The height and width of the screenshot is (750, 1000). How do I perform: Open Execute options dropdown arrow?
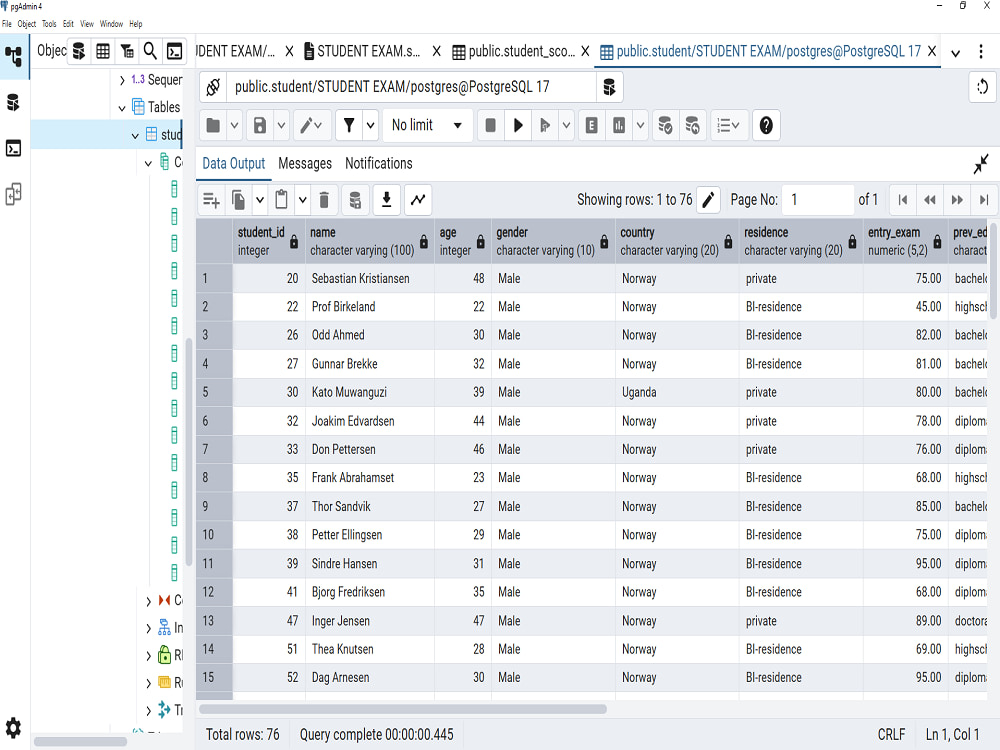(x=566, y=126)
